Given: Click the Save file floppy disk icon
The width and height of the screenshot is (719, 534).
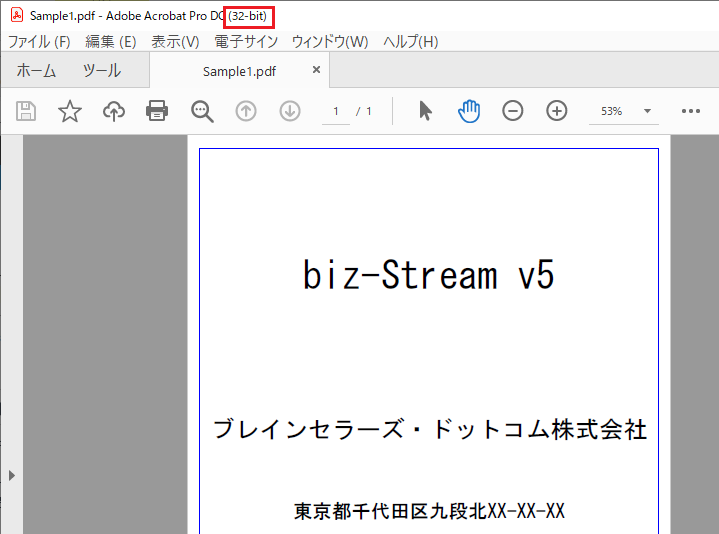Looking at the screenshot, I should pos(26,111).
